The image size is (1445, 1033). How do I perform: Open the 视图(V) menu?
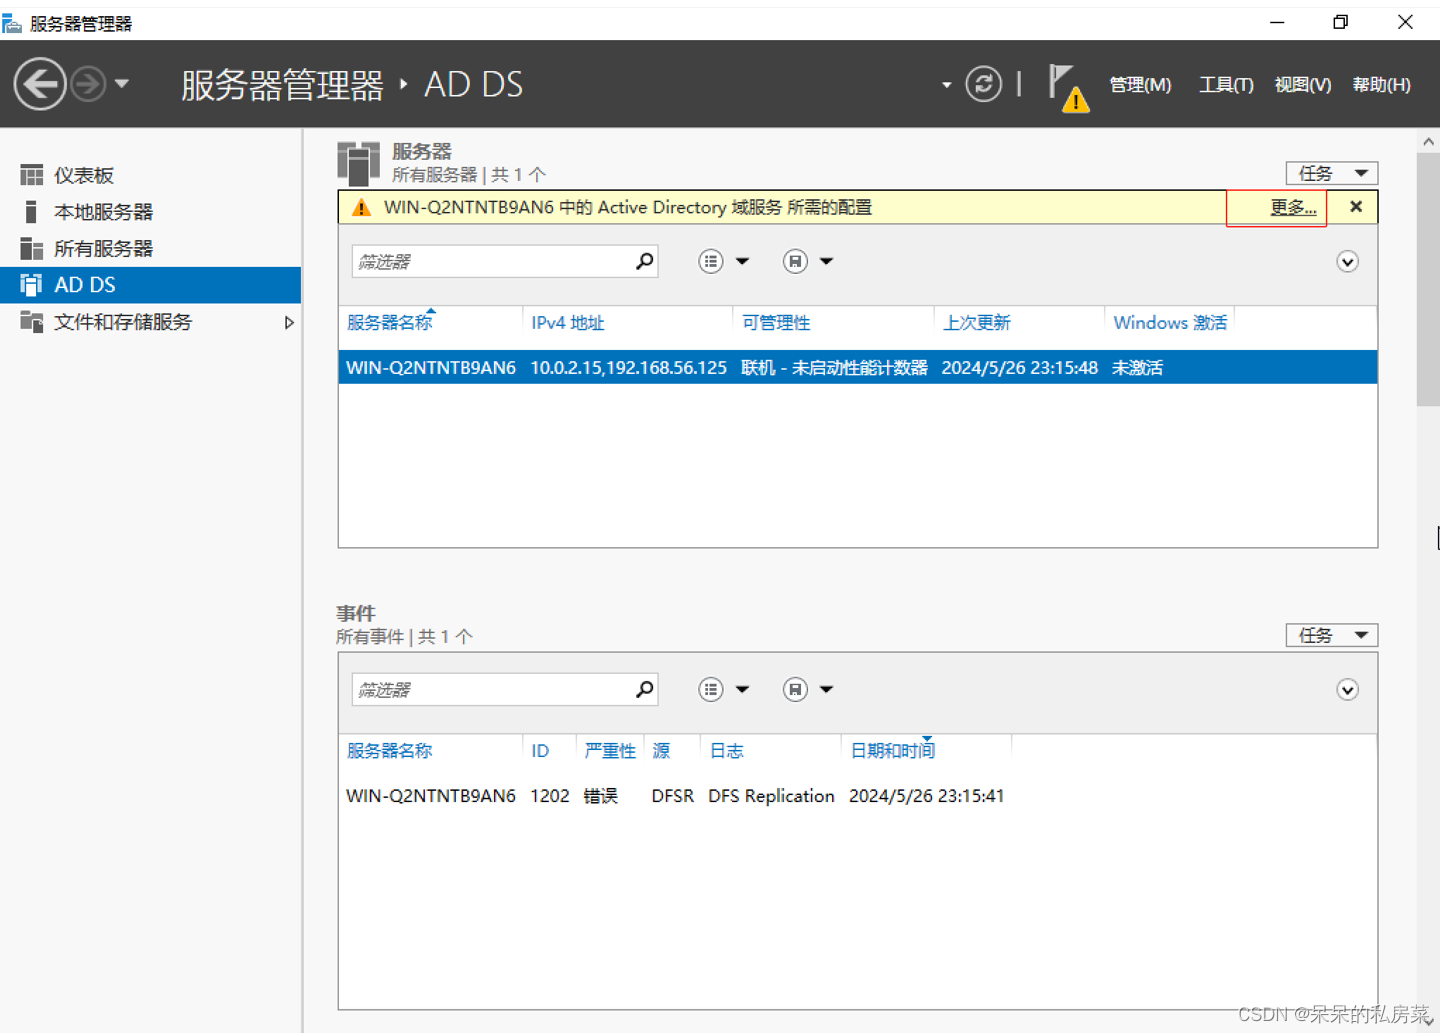coord(1302,85)
